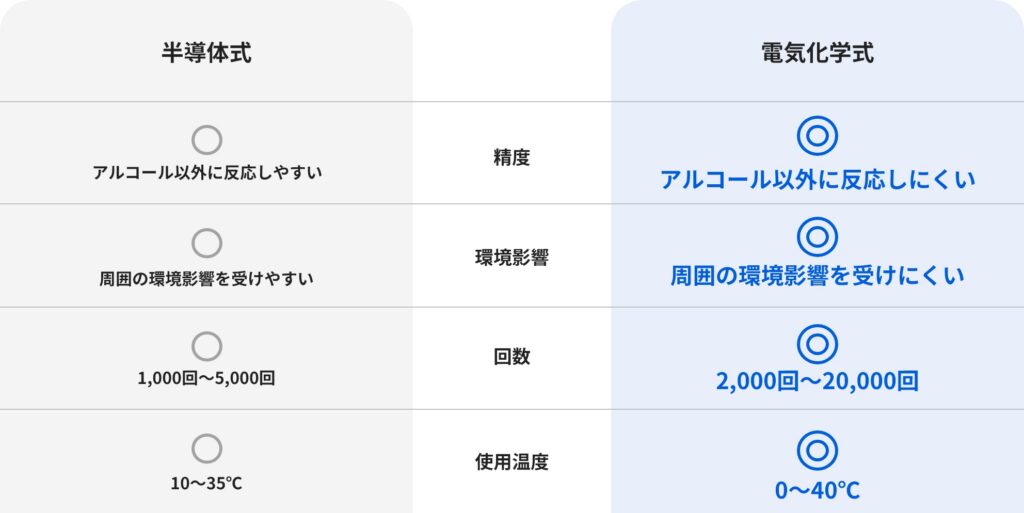Viewport: 1024px width, 513px height.
Task: Click the single circle icon above アルコール以外に反応しやすい
Action: tap(206, 140)
